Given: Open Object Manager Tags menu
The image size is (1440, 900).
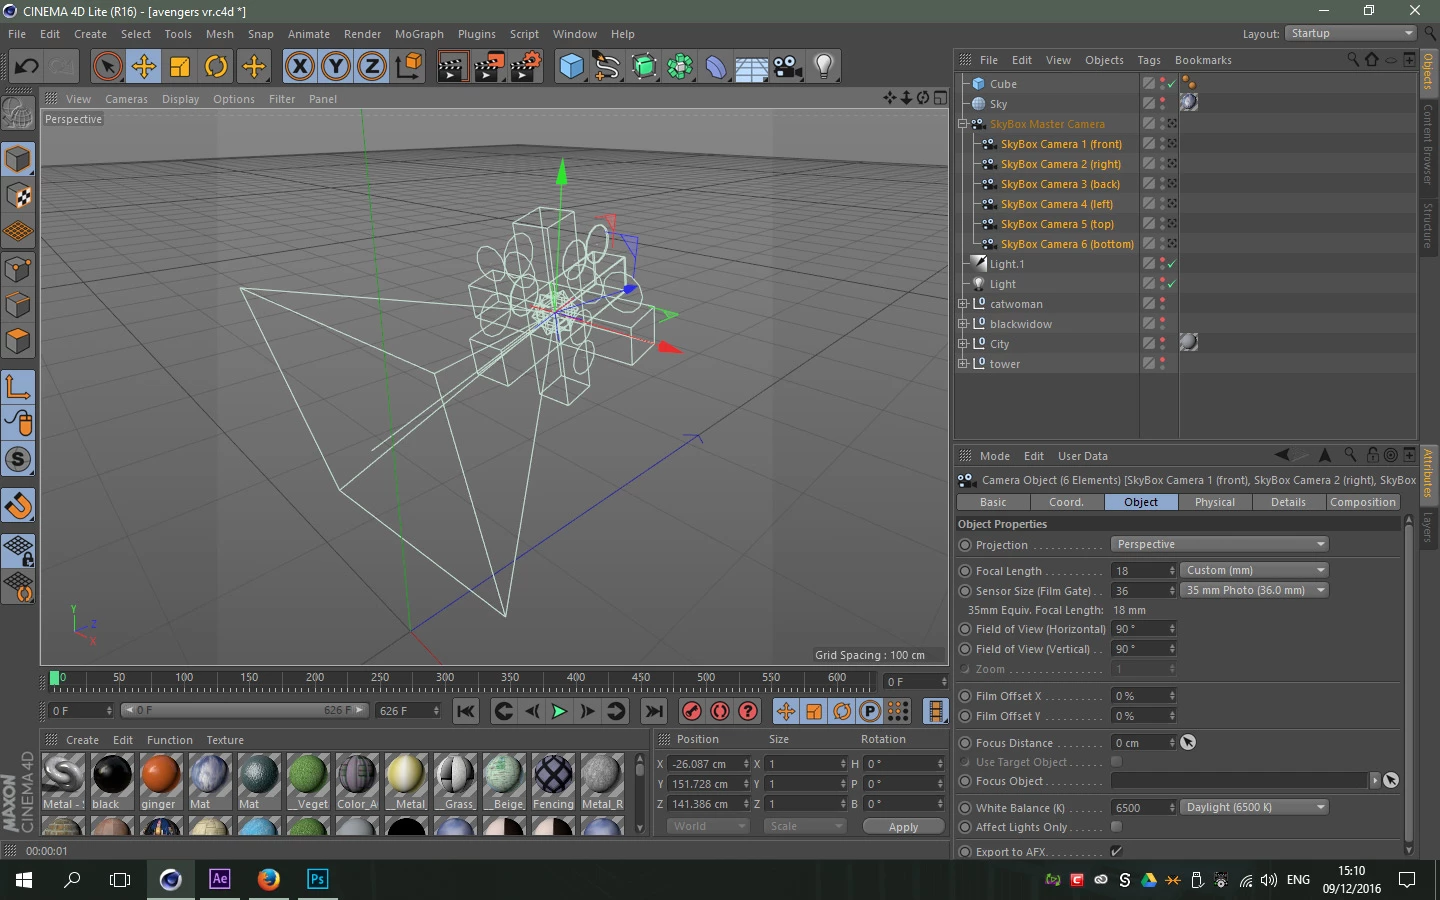Looking at the screenshot, I should pyautogui.click(x=1149, y=60).
